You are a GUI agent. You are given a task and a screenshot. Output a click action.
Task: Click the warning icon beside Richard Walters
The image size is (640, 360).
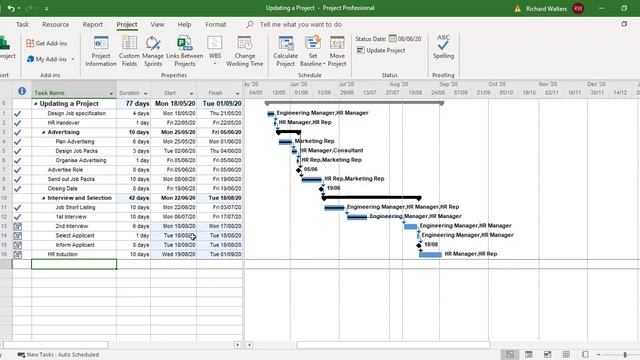518,9
